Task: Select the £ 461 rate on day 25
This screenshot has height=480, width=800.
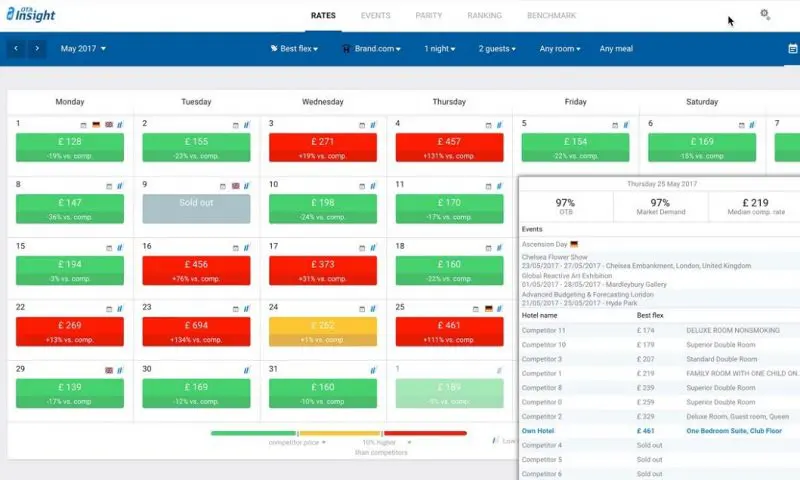Action: pyautogui.click(x=449, y=332)
